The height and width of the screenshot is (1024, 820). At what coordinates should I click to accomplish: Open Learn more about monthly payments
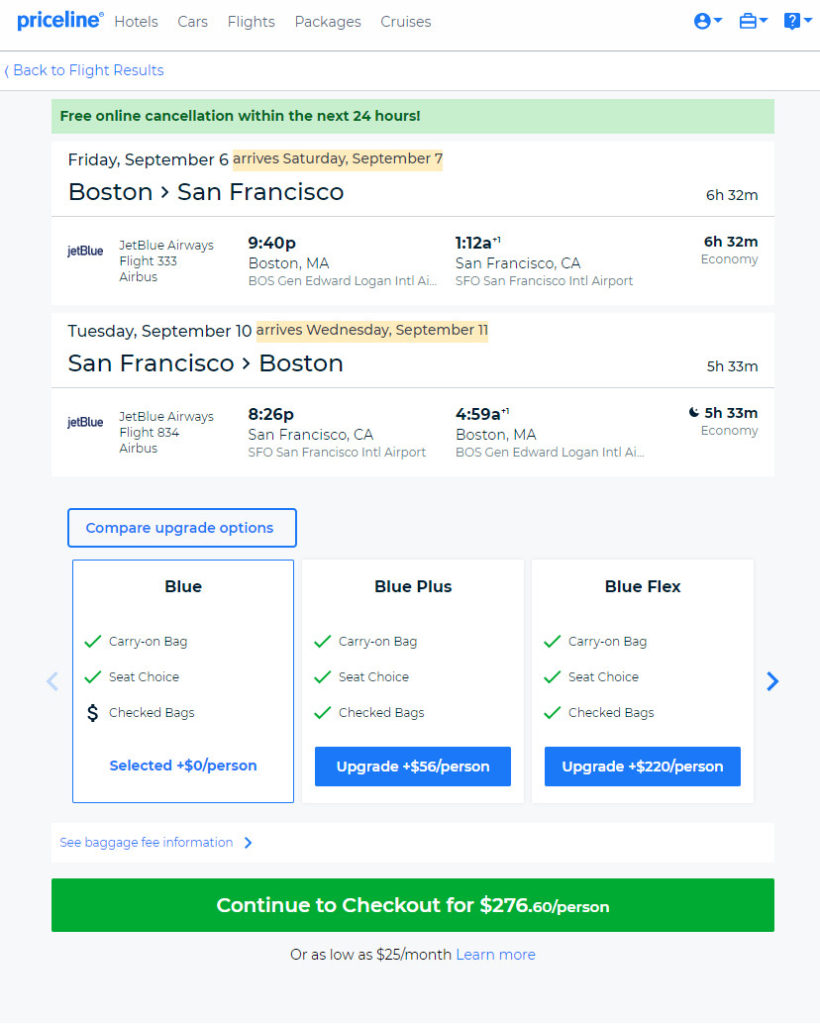click(496, 954)
